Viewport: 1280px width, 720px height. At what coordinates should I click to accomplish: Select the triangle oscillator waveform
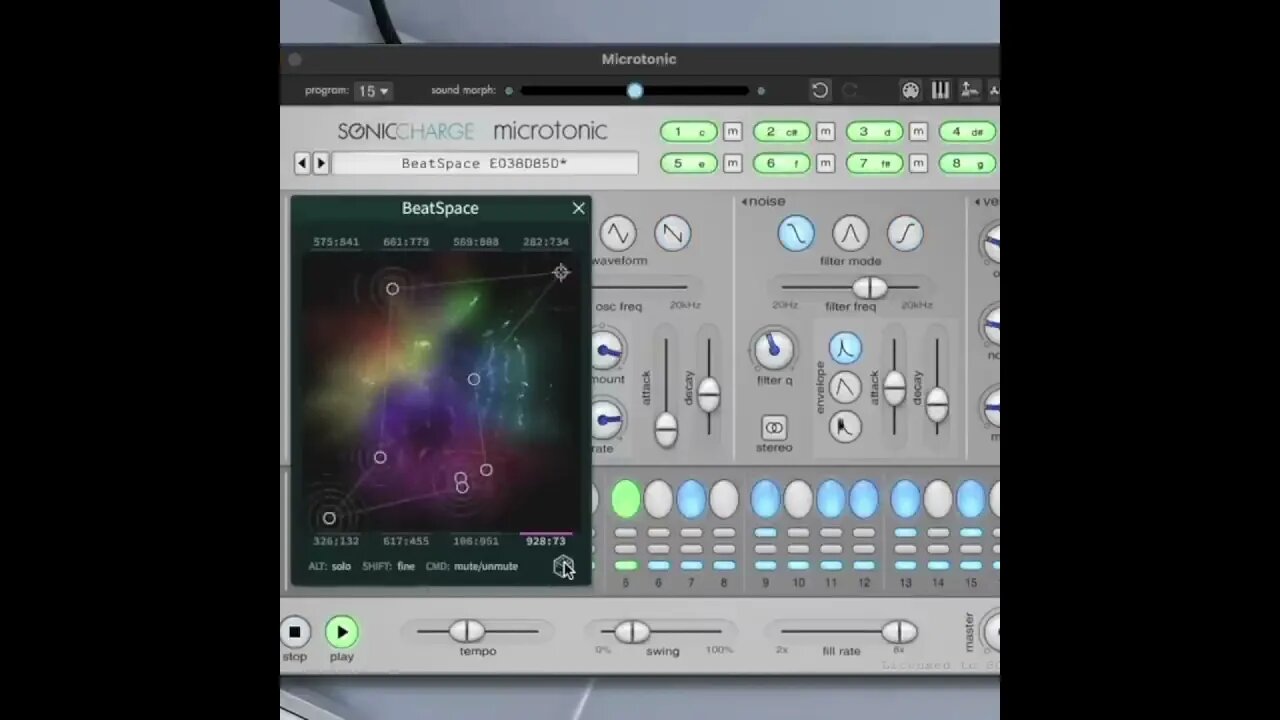point(617,233)
